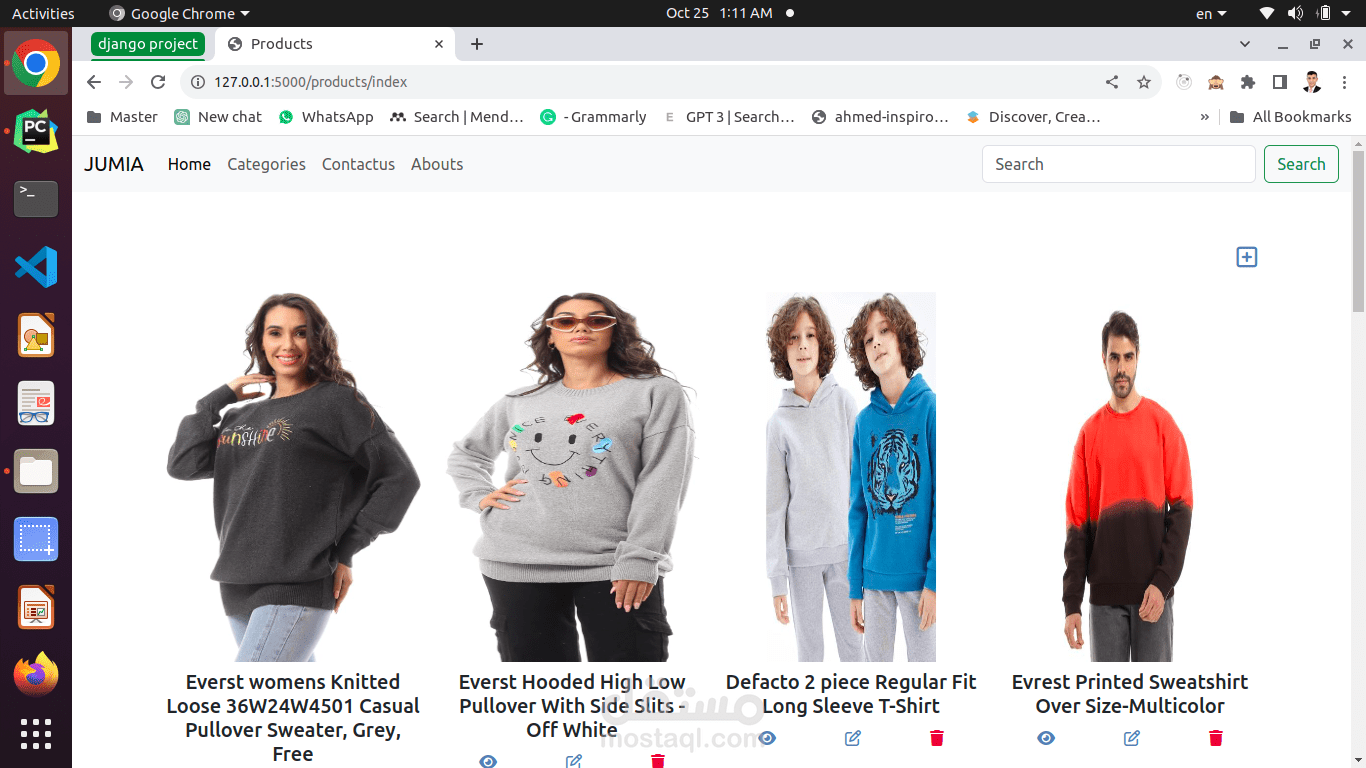Open the Search Mend bookmark

pyautogui.click(x=456, y=117)
